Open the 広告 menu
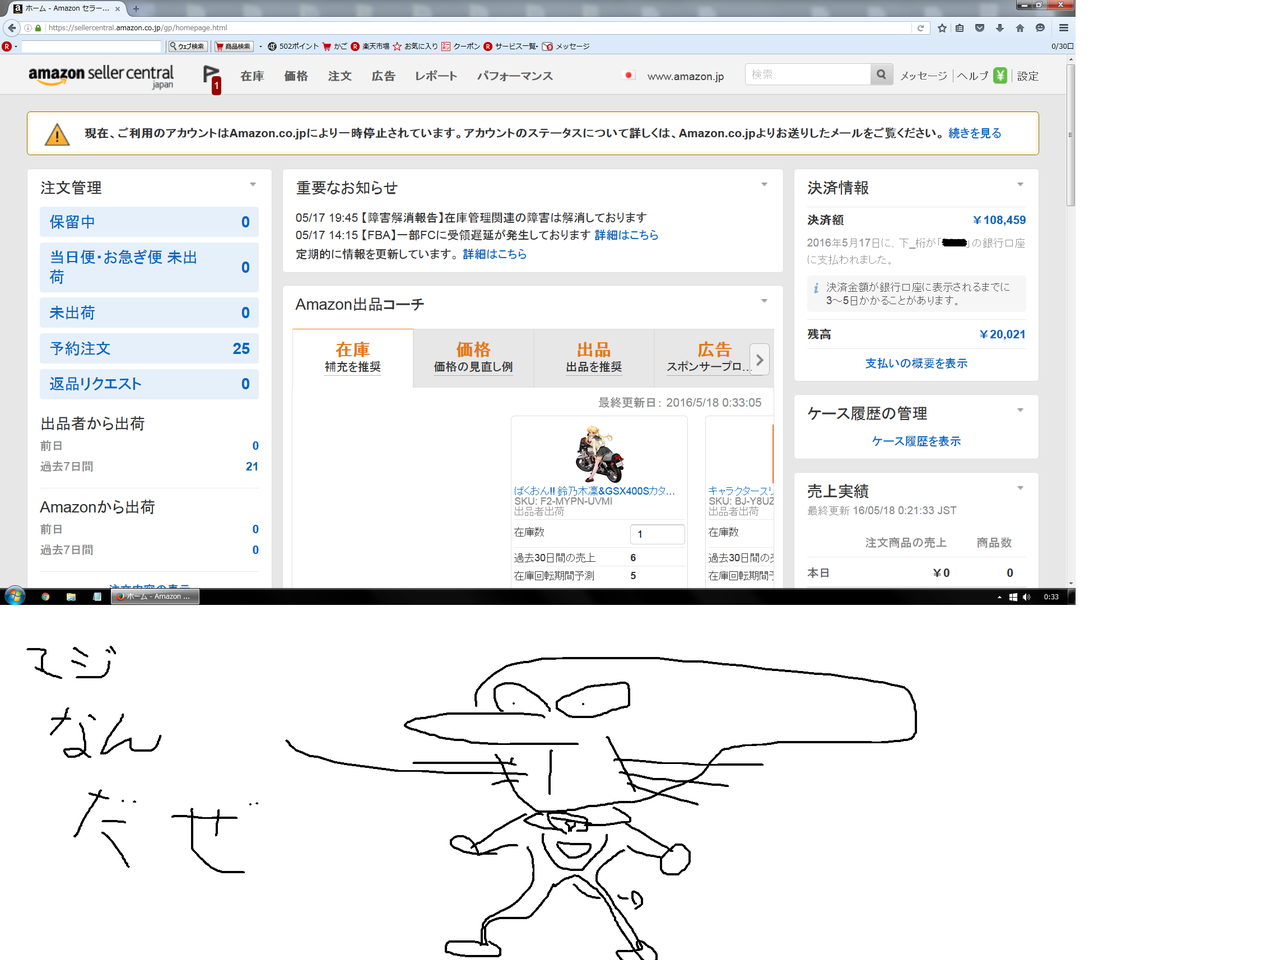The width and height of the screenshot is (1280, 960). [384, 76]
